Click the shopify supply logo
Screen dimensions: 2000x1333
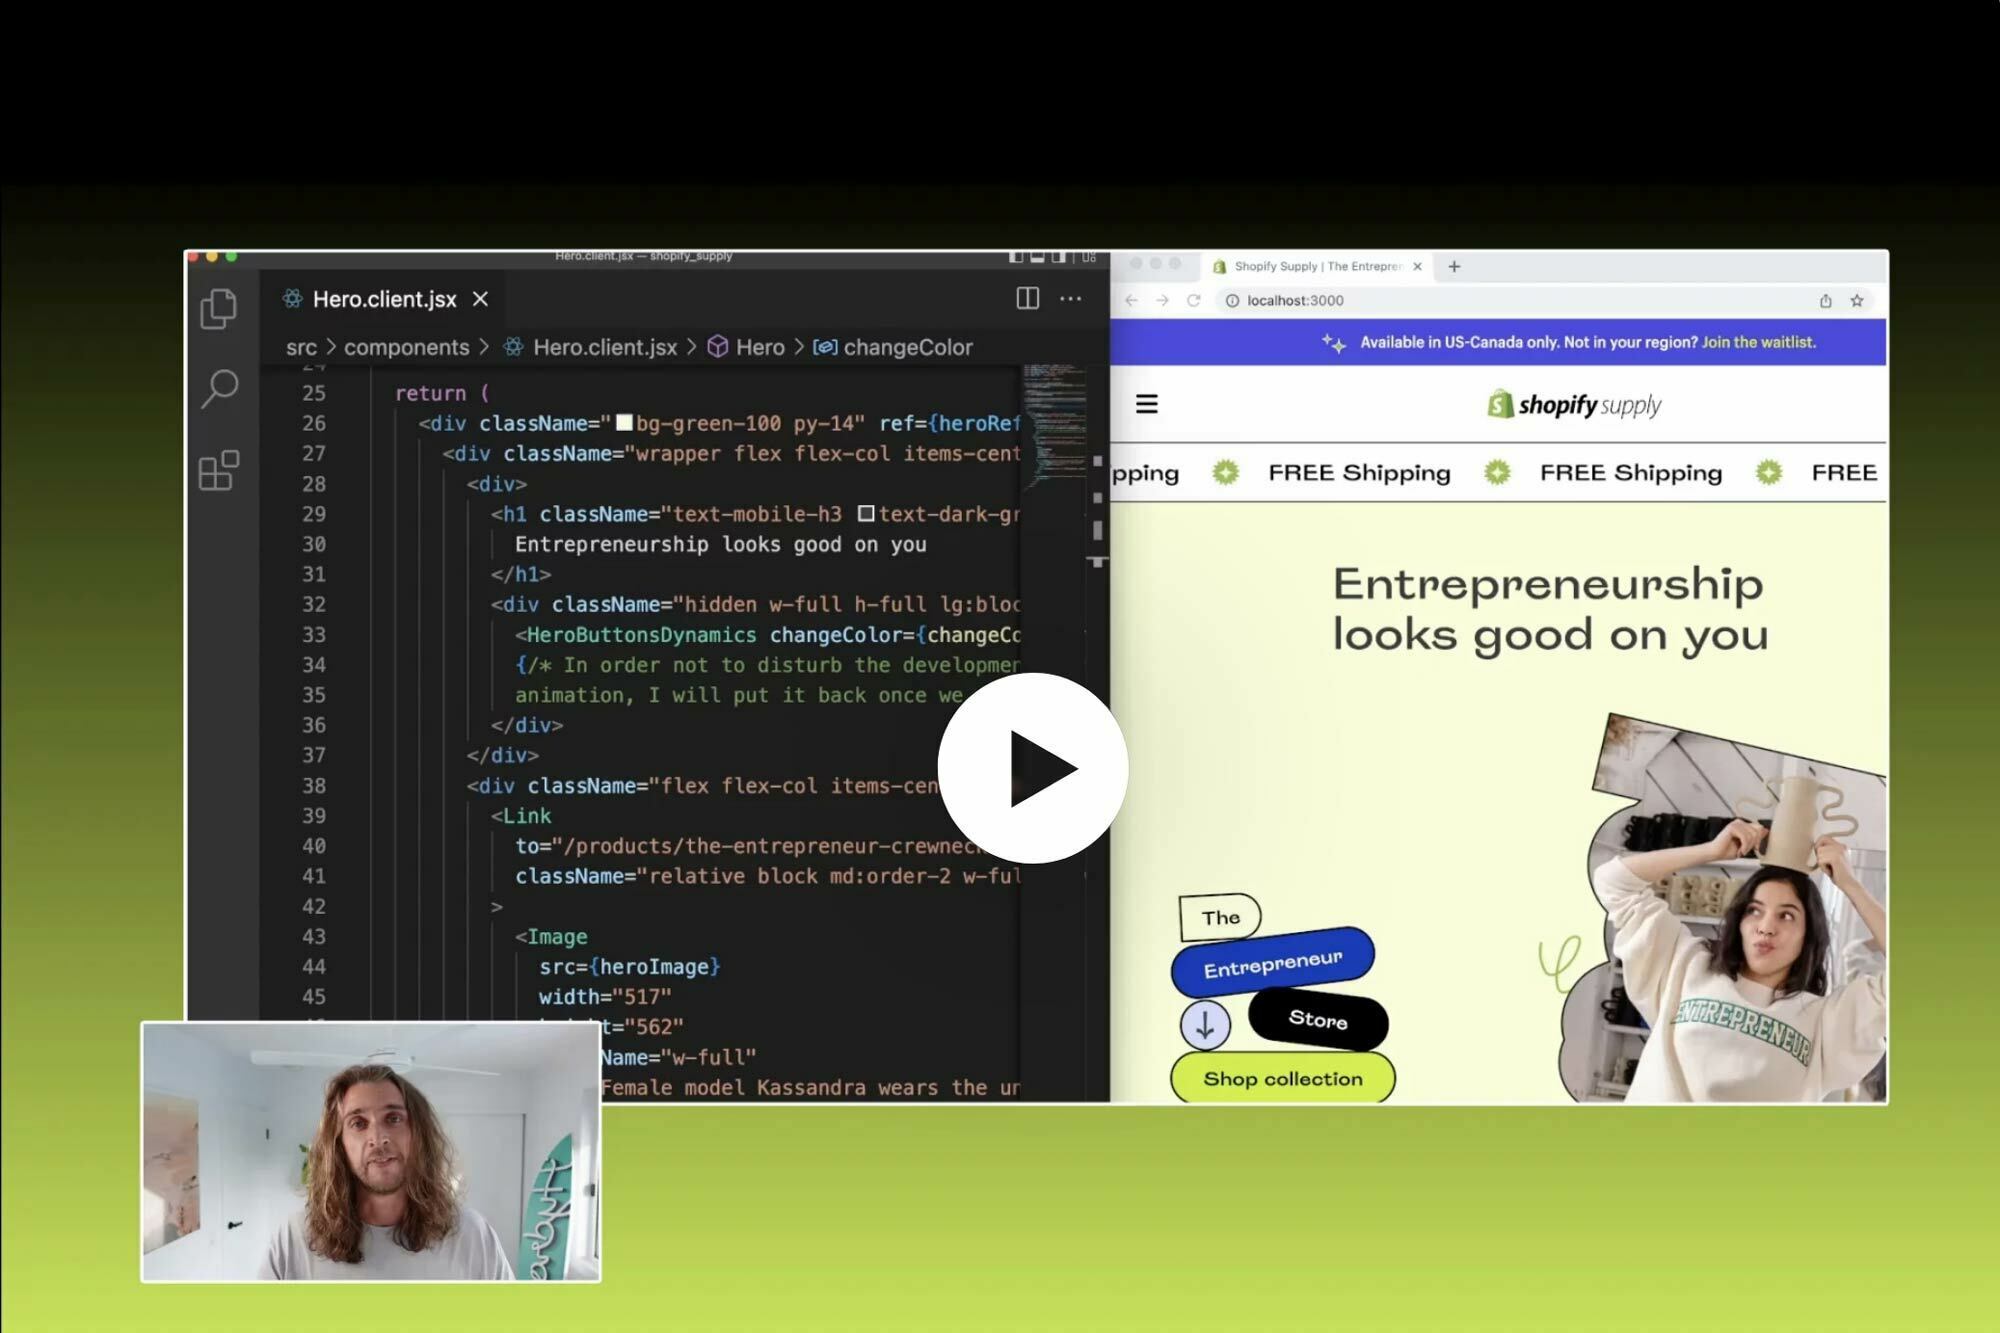pos(1574,404)
